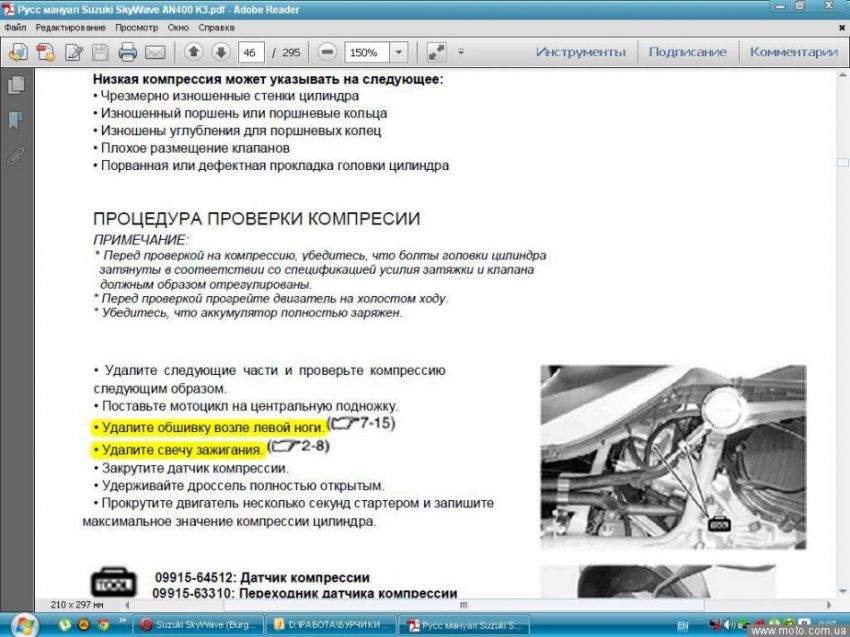Go to the previous page arrow
This screenshot has width=850, height=637.
pos(194,52)
